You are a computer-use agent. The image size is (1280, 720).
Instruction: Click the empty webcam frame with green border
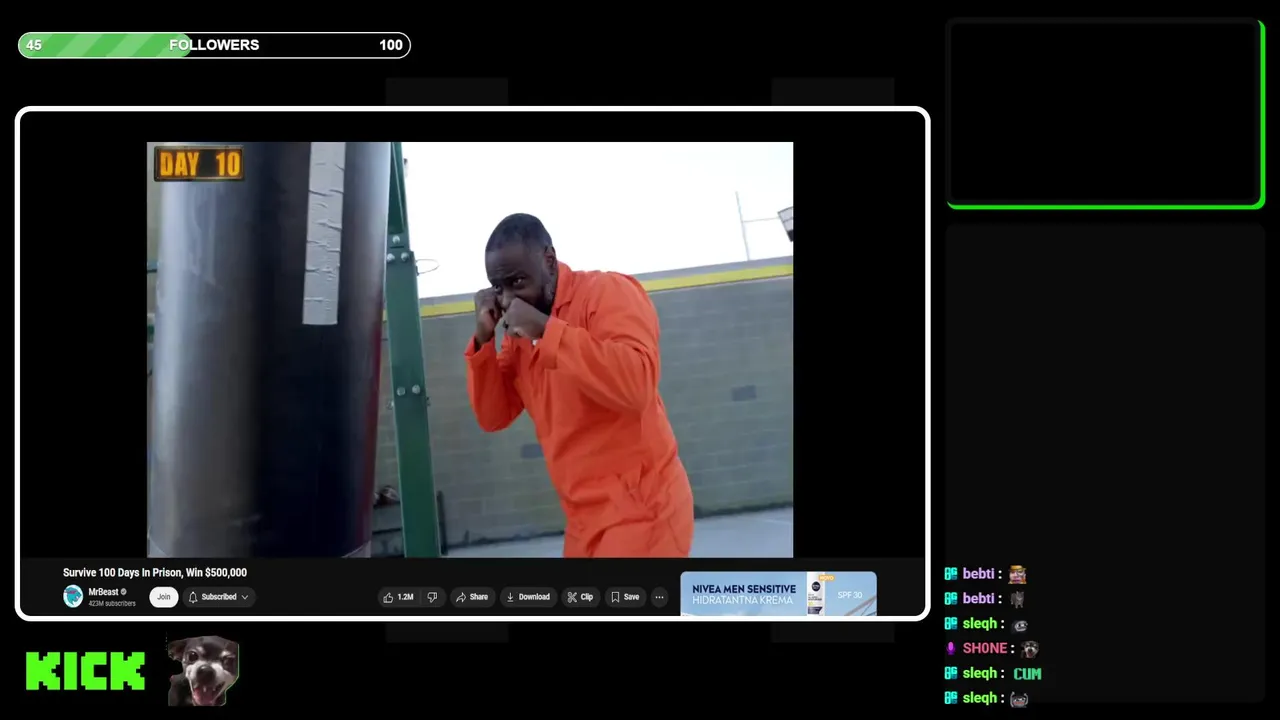coord(1105,113)
